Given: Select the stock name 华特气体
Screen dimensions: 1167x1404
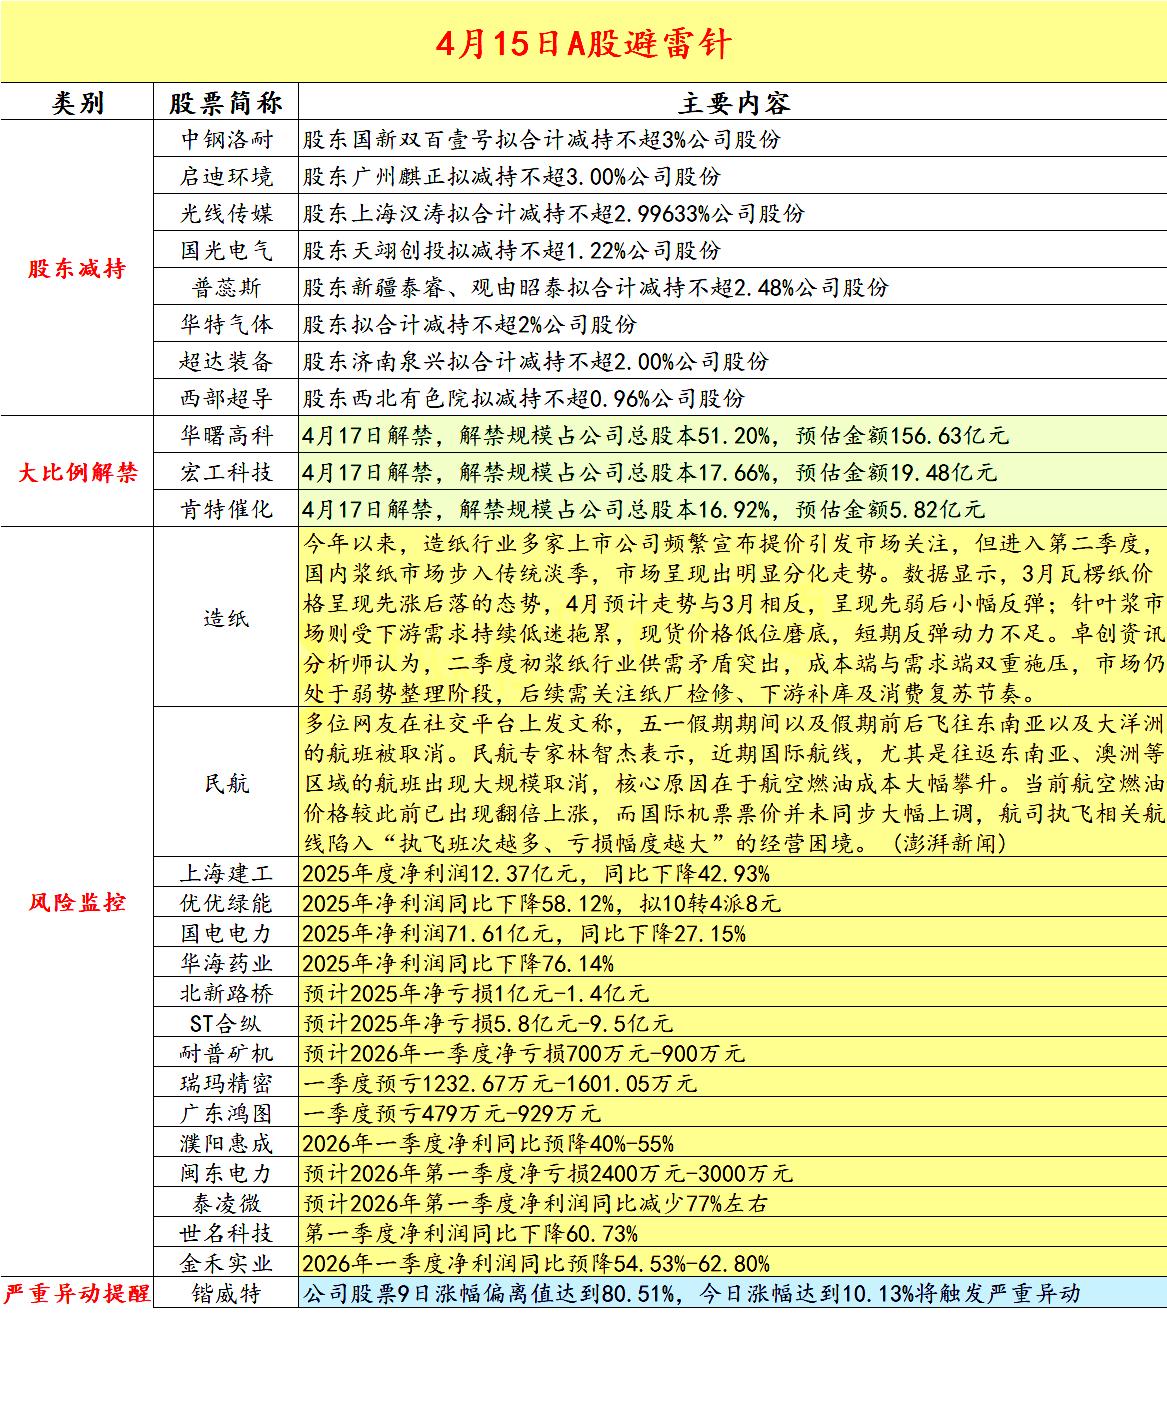Looking at the screenshot, I should coord(226,324).
